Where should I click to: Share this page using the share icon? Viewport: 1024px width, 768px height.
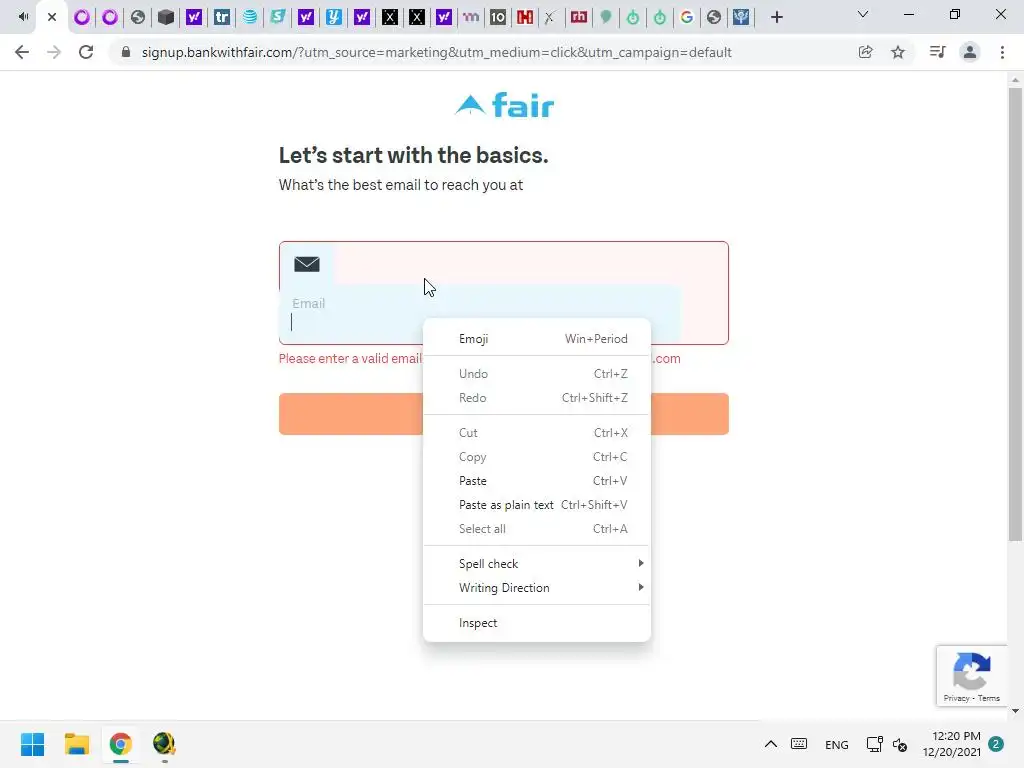865,52
